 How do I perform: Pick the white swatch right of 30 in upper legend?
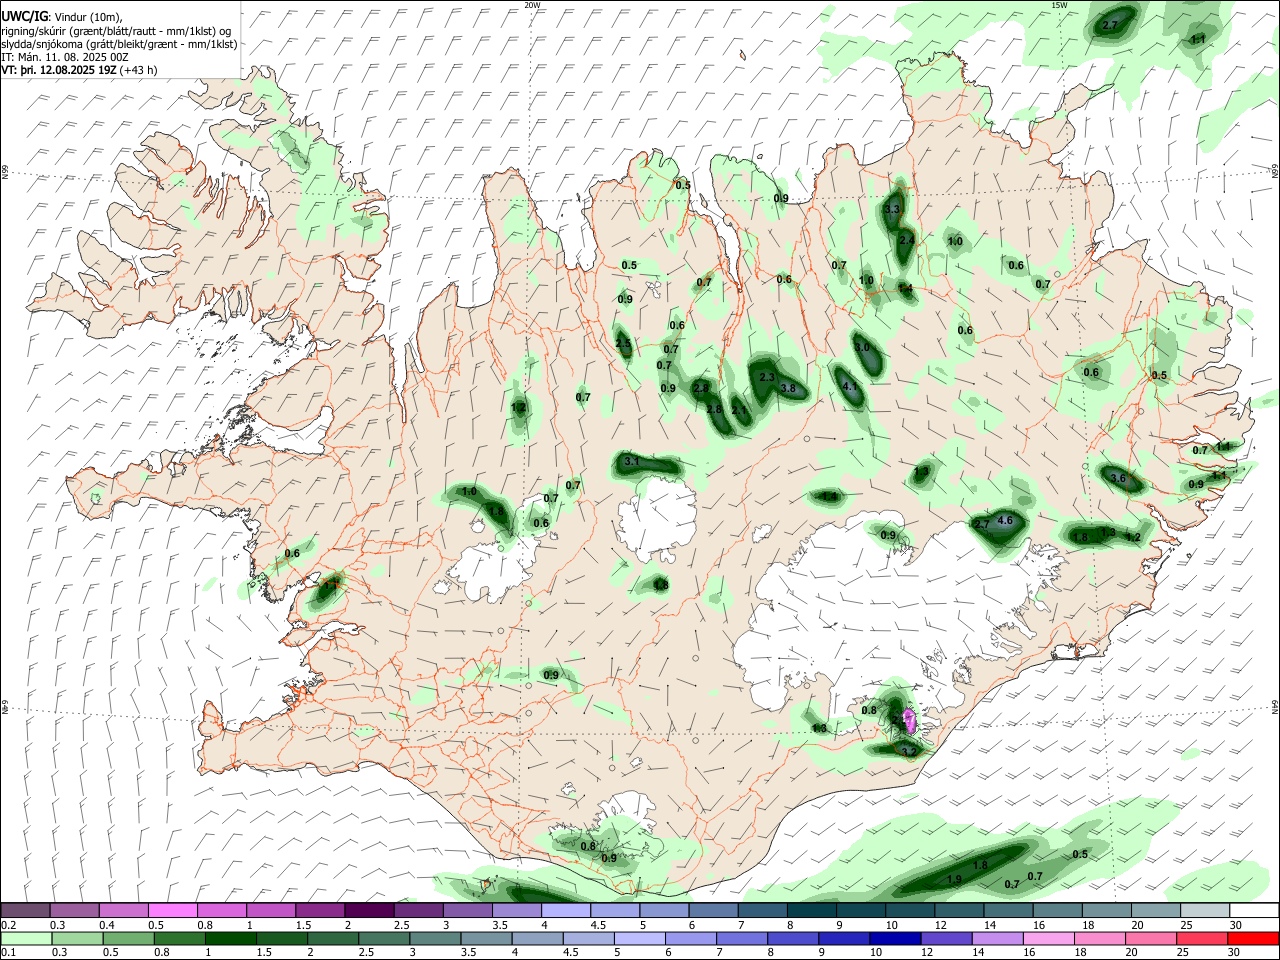tap(1253, 911)
